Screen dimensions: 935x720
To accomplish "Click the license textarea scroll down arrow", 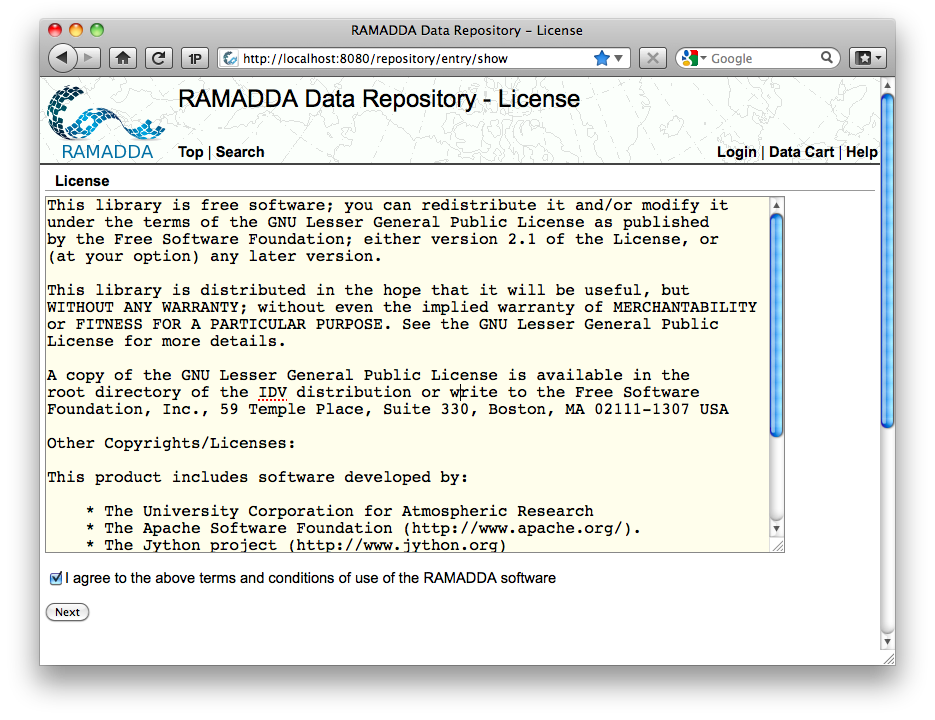I will pos(776,529).
